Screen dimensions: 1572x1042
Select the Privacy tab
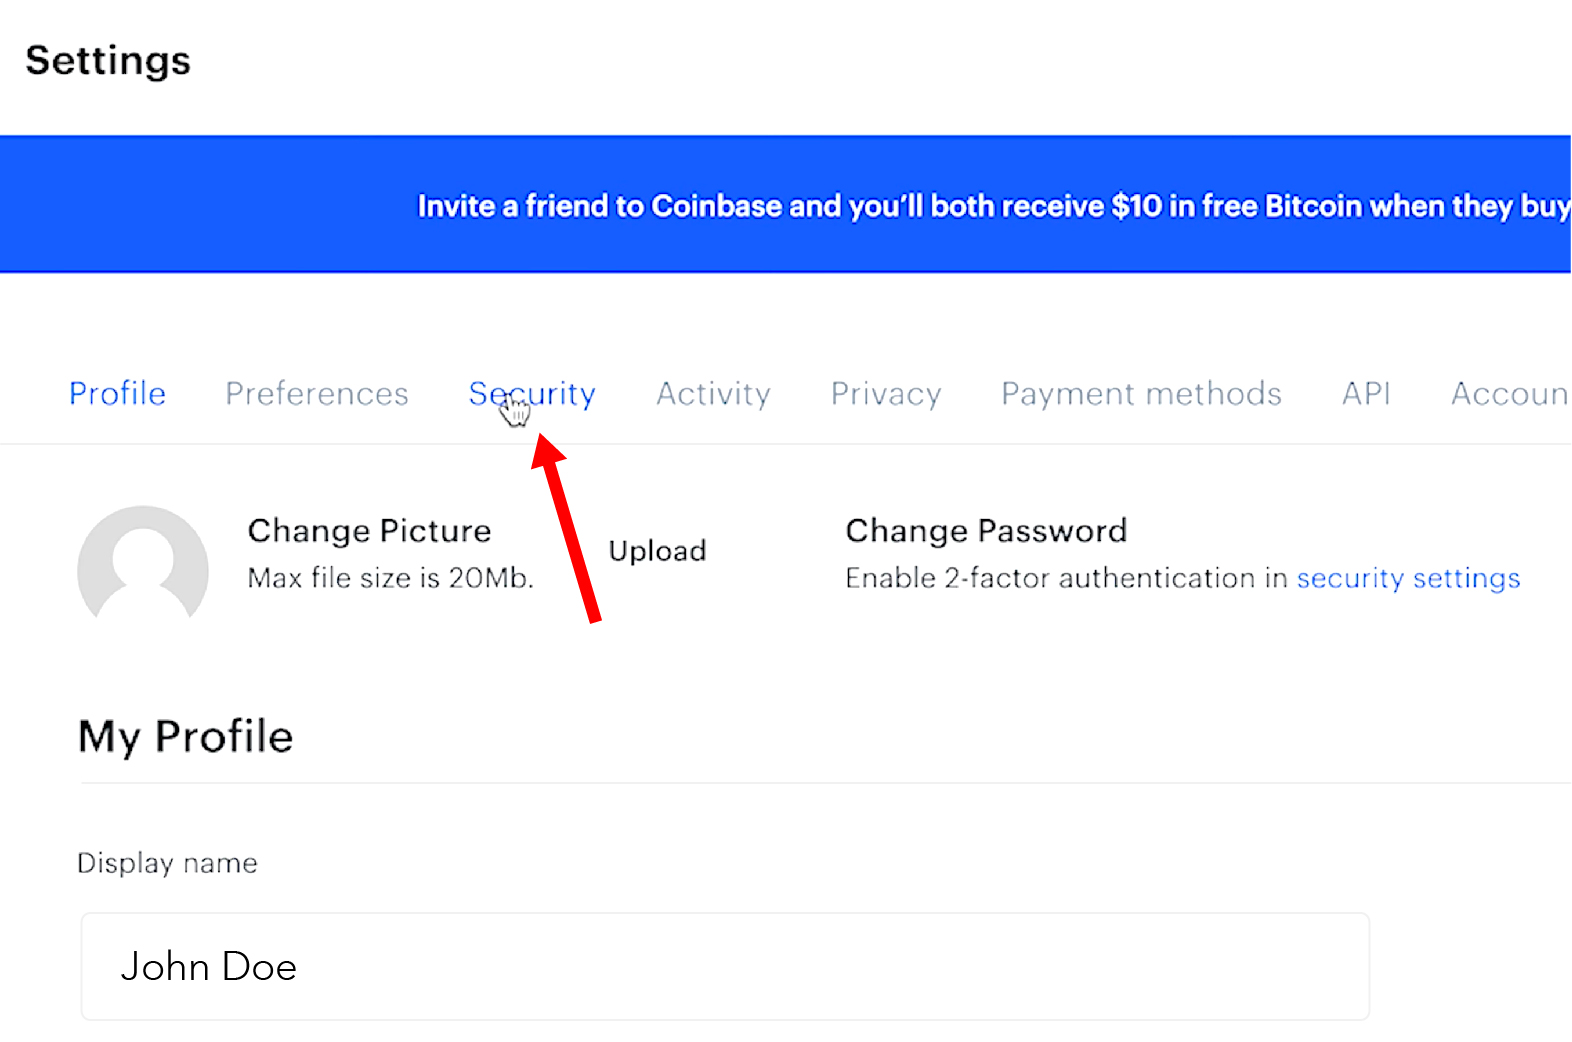click(886, 394)
